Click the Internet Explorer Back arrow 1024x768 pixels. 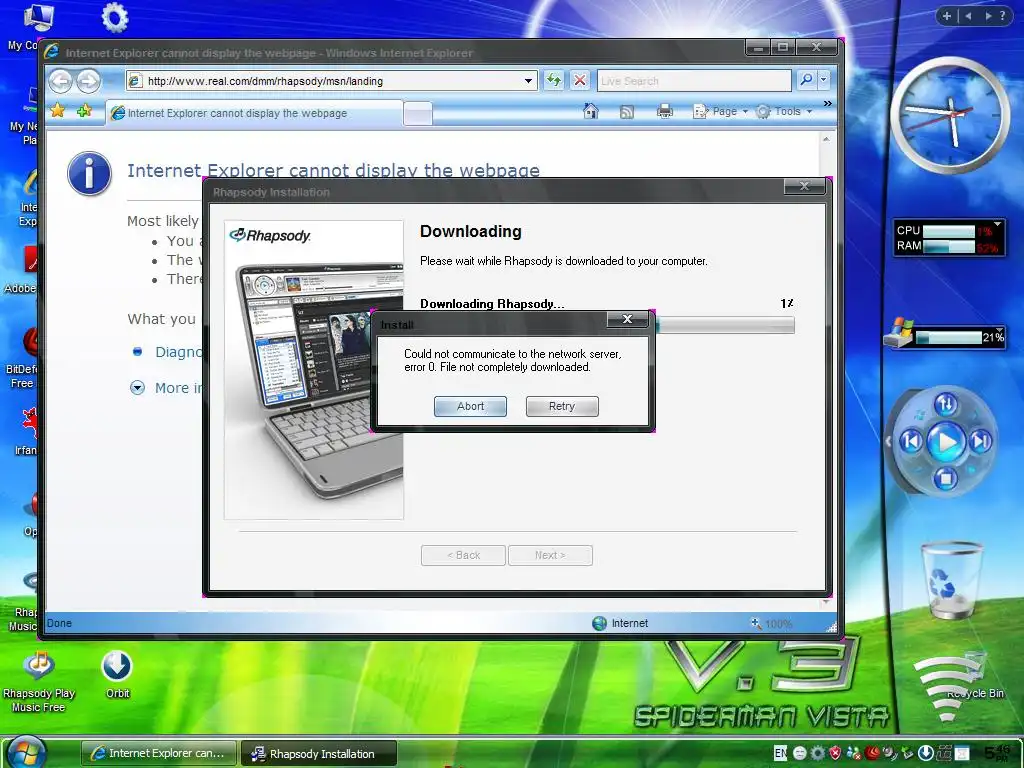61,81
